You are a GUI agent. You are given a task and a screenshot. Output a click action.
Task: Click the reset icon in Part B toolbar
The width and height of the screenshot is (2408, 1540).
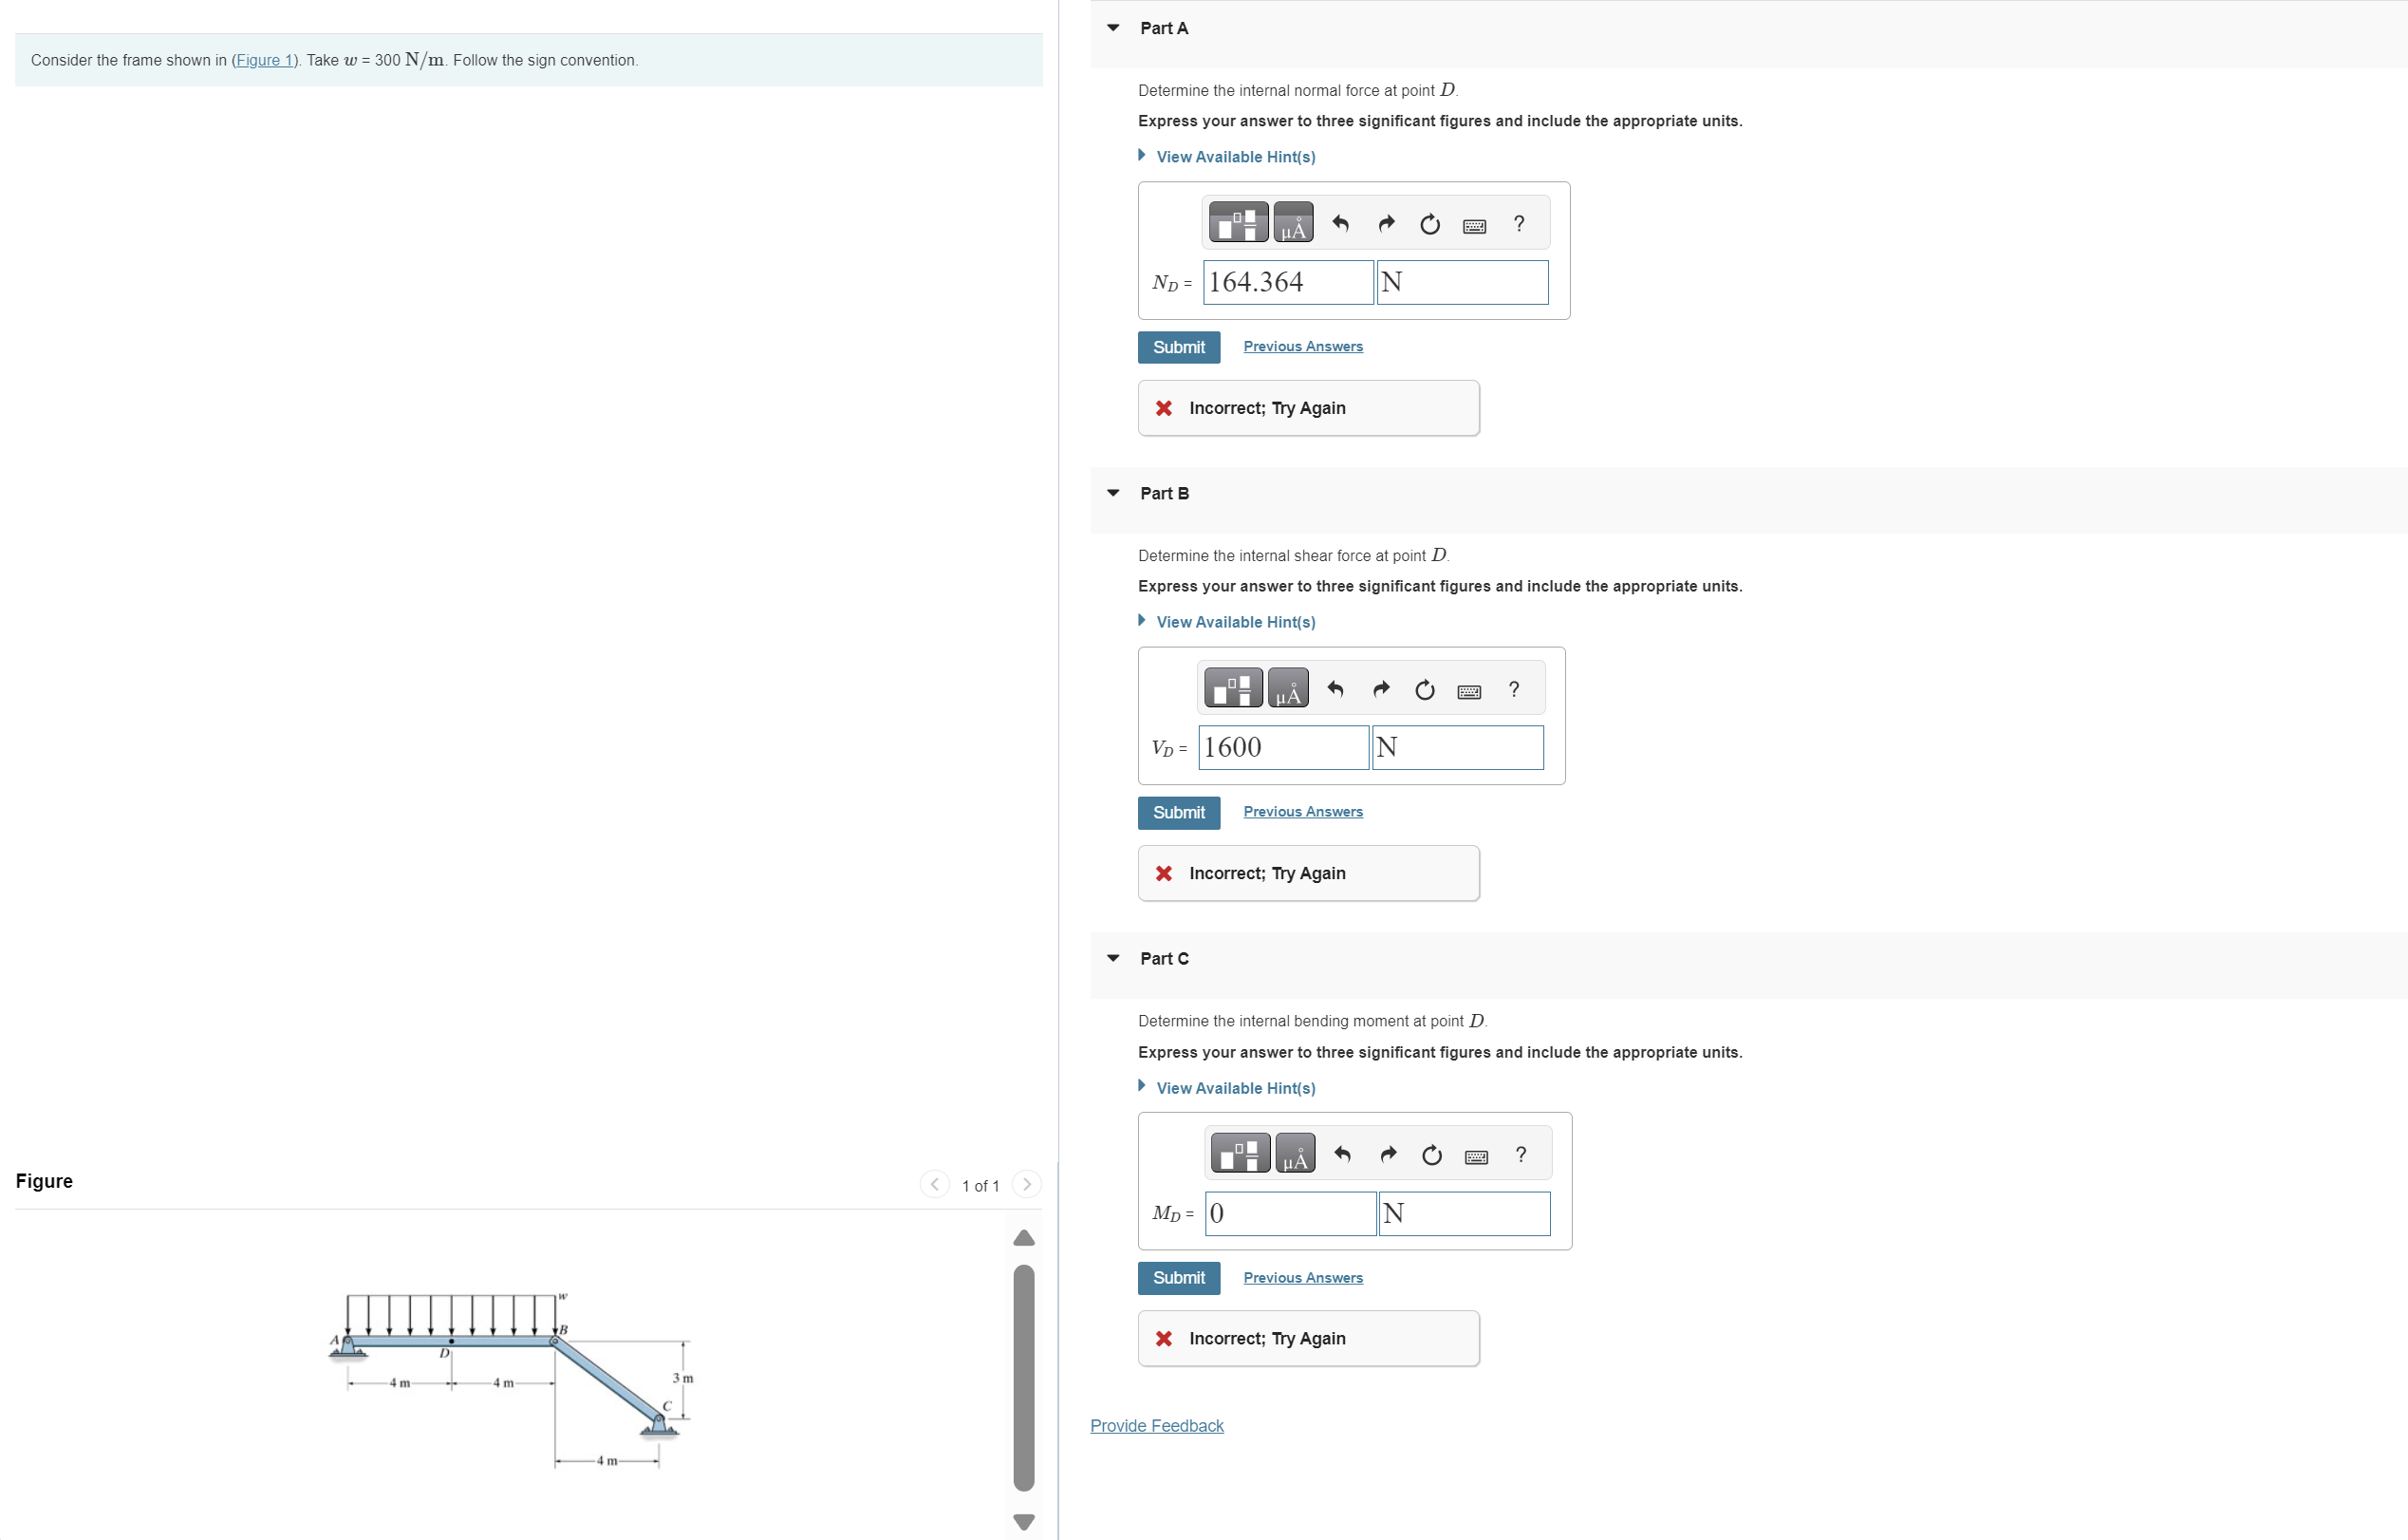point(1425,690)
